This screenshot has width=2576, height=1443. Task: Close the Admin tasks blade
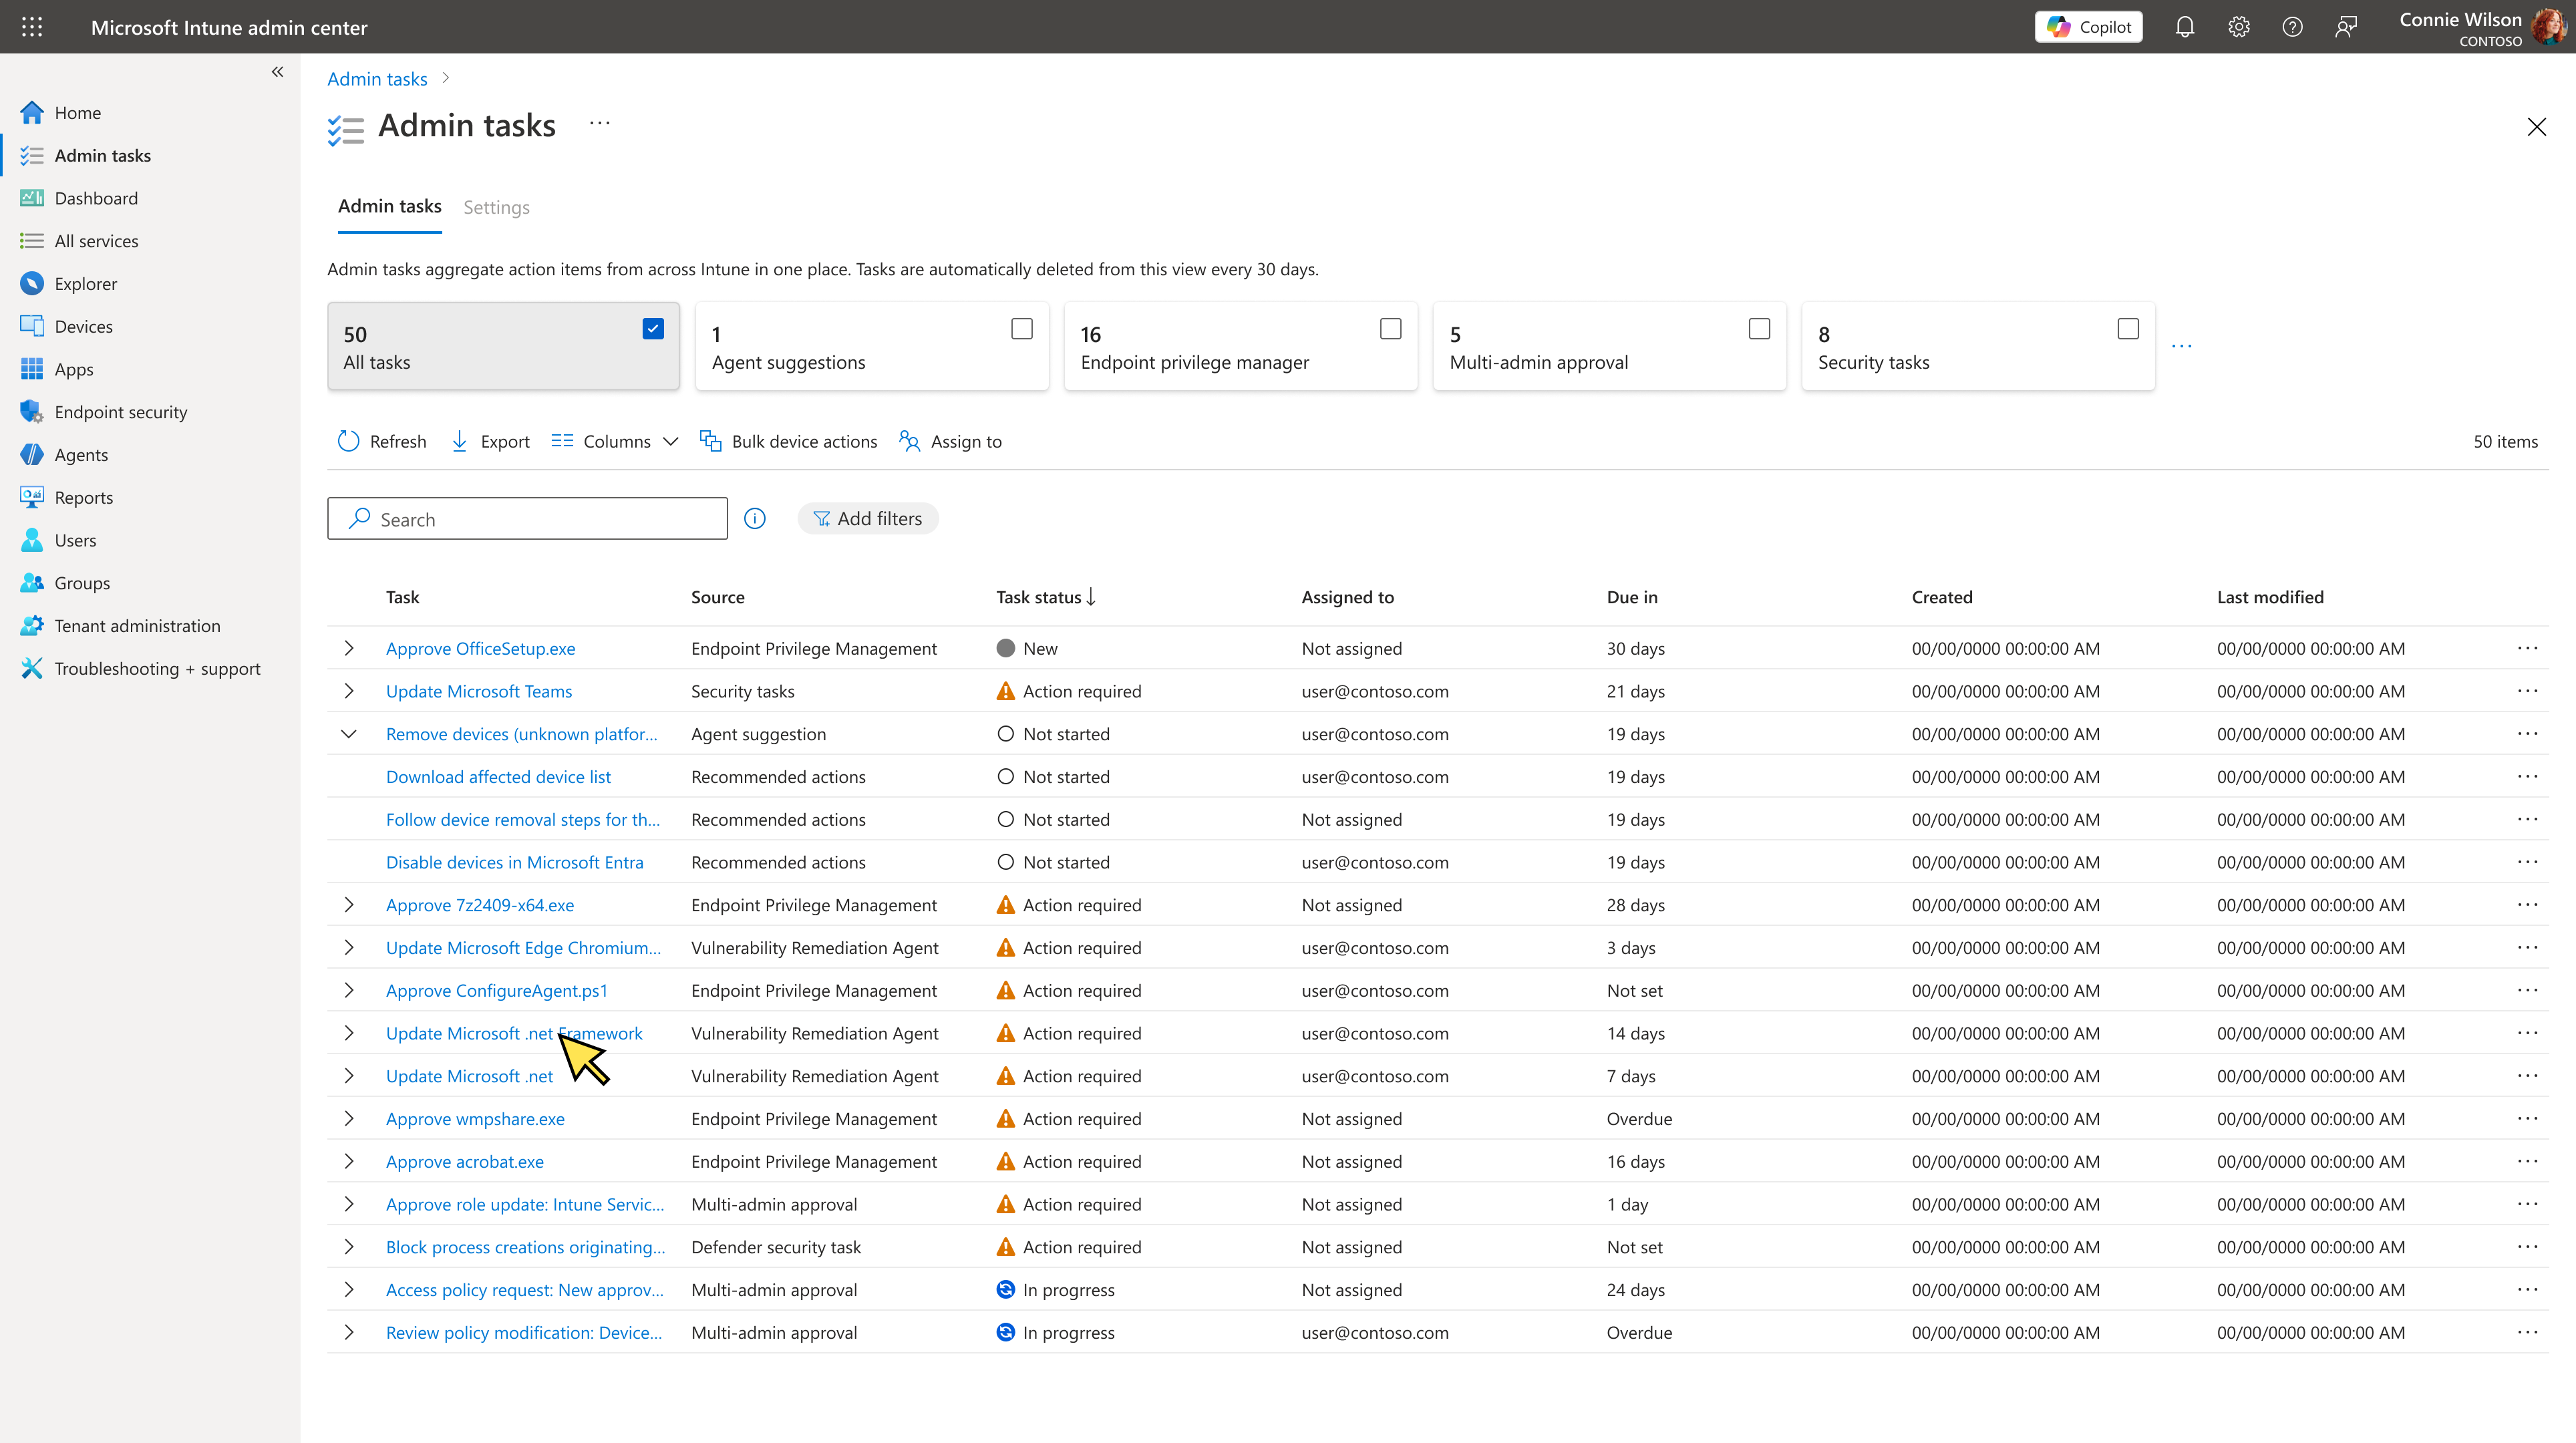tap(2536, 127)
